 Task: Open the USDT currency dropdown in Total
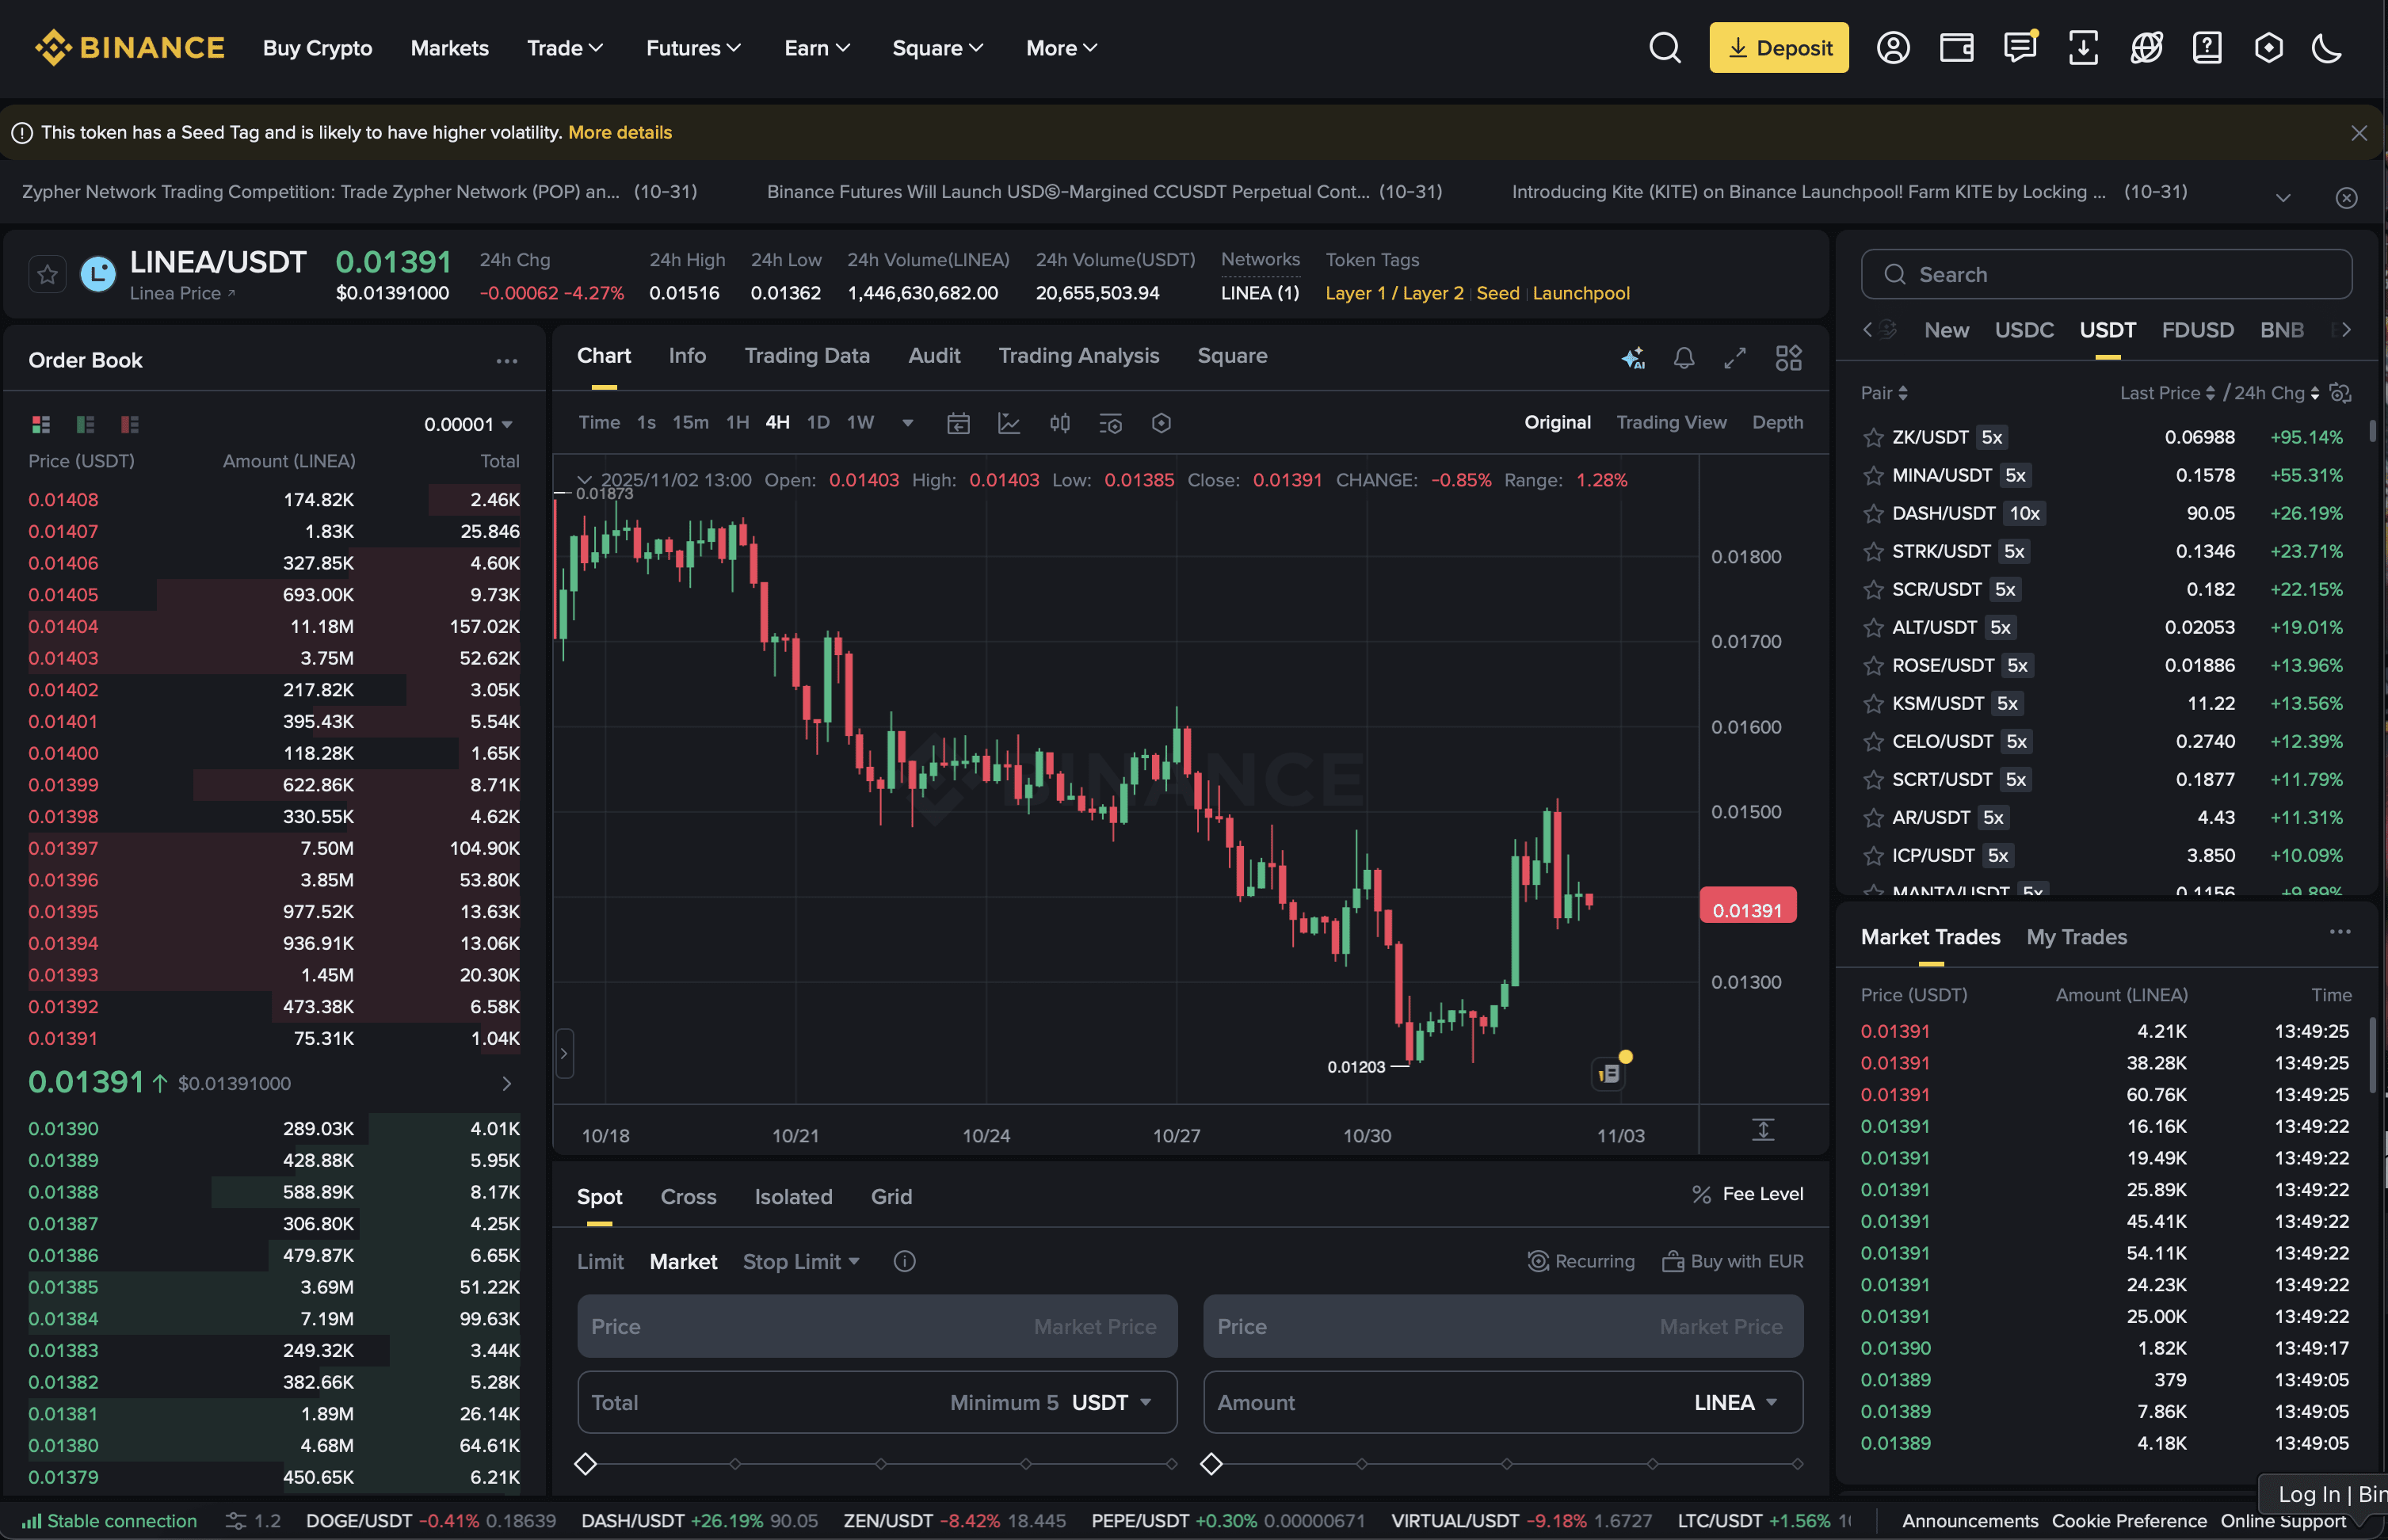(1112, 1402)
